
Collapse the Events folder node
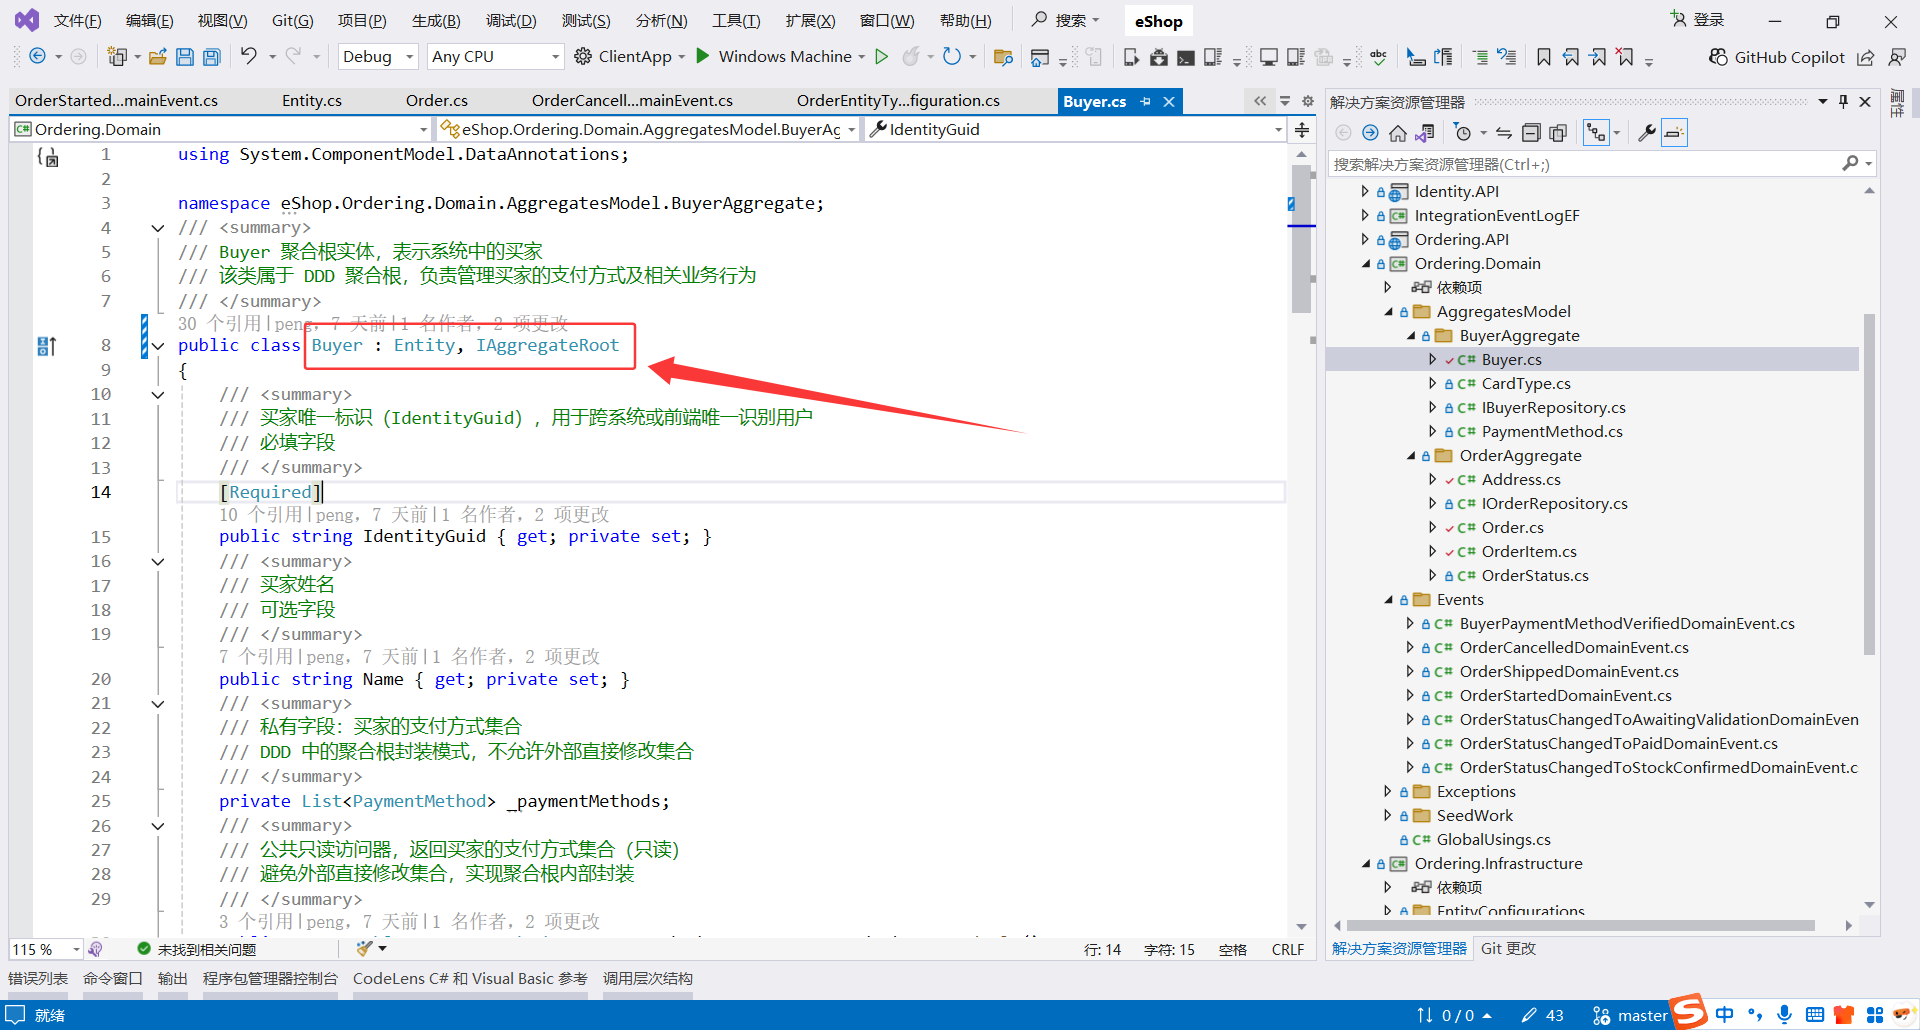[1388, 600]
